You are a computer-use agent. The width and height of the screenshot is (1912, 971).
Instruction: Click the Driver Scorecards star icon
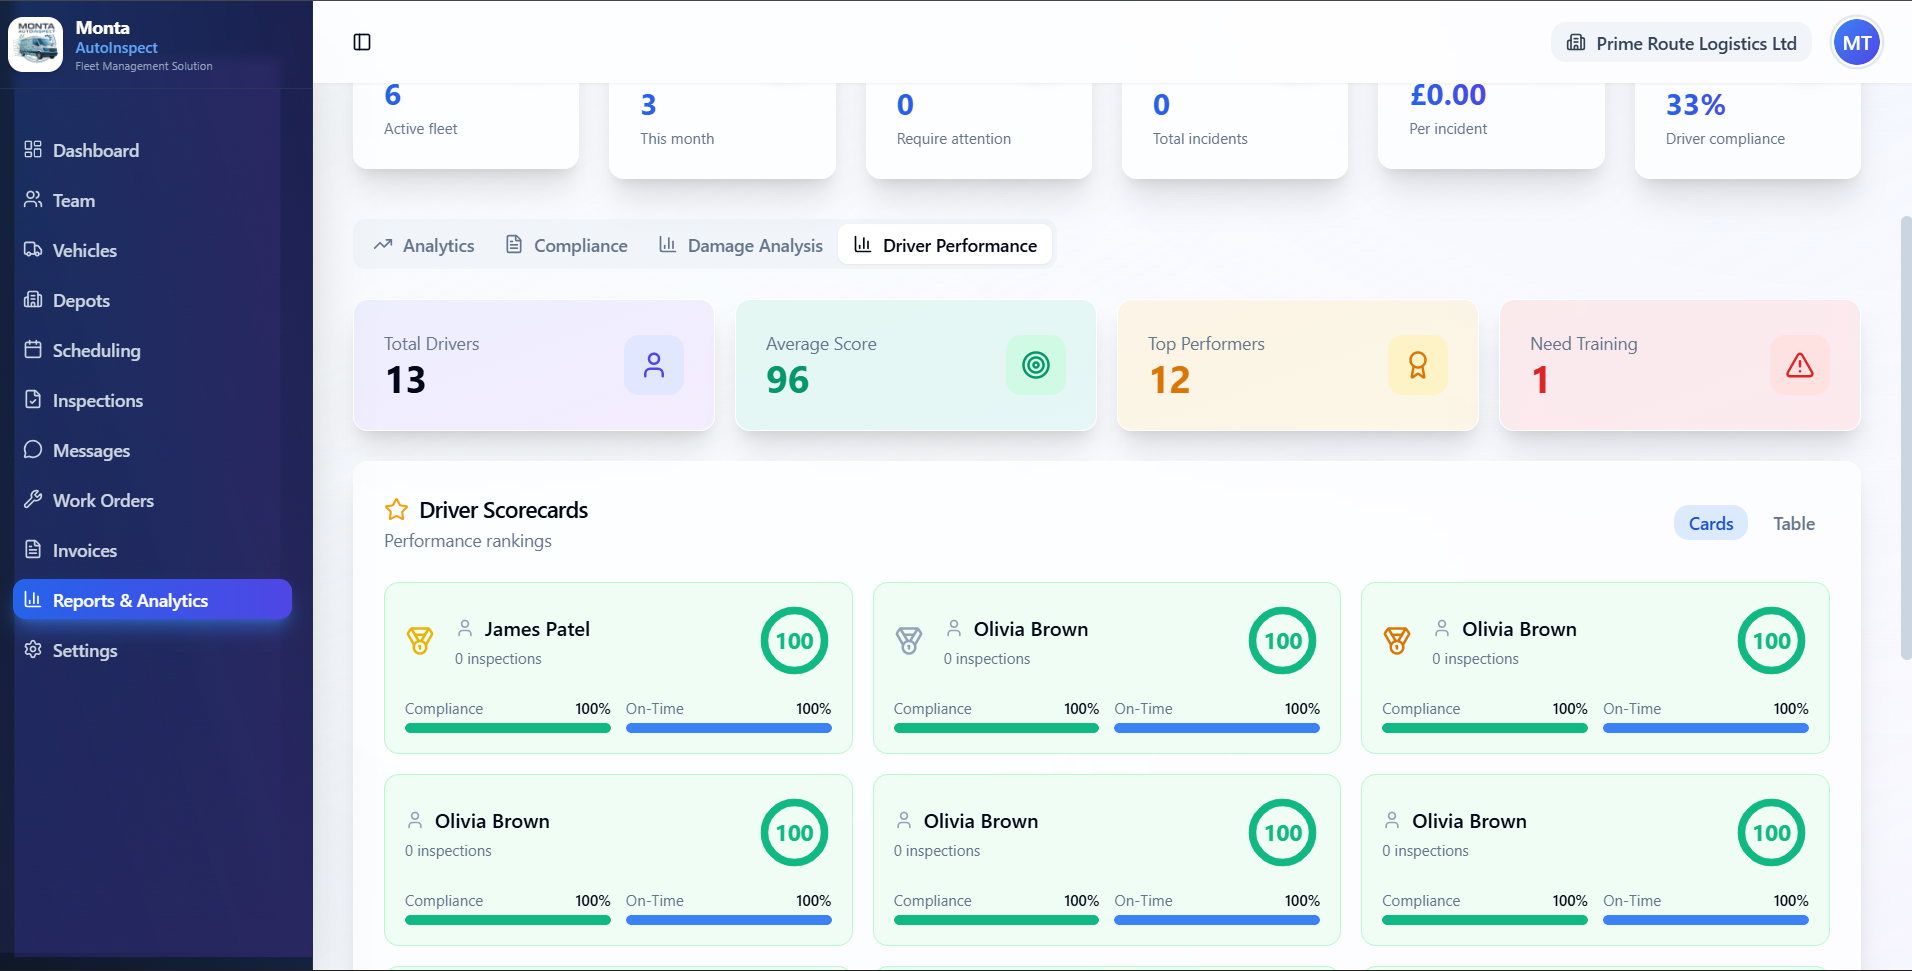(x=396, y=510)
